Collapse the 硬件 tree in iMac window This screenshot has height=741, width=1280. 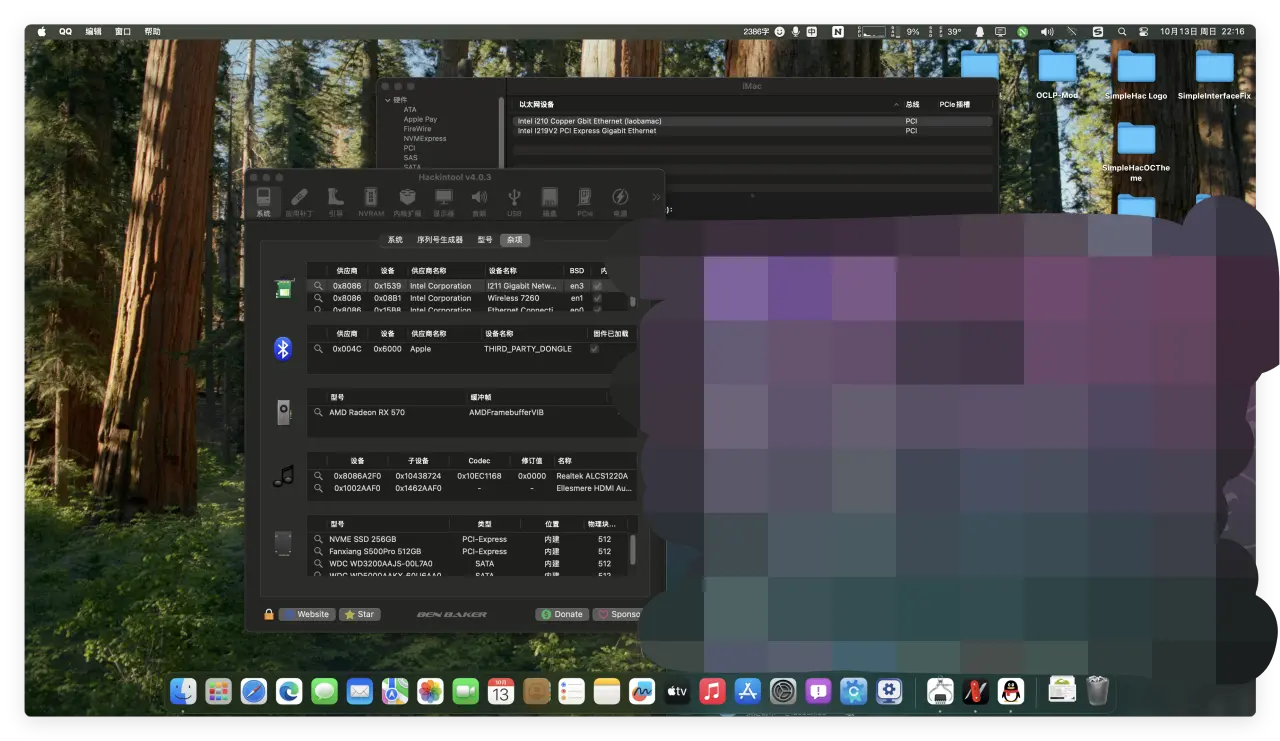(387, 100)
